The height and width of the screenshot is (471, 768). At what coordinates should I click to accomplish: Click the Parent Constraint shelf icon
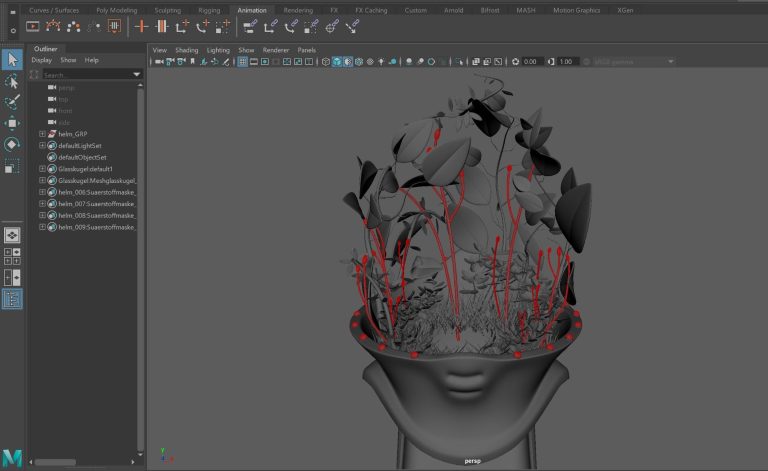click(x=250, y=26)
